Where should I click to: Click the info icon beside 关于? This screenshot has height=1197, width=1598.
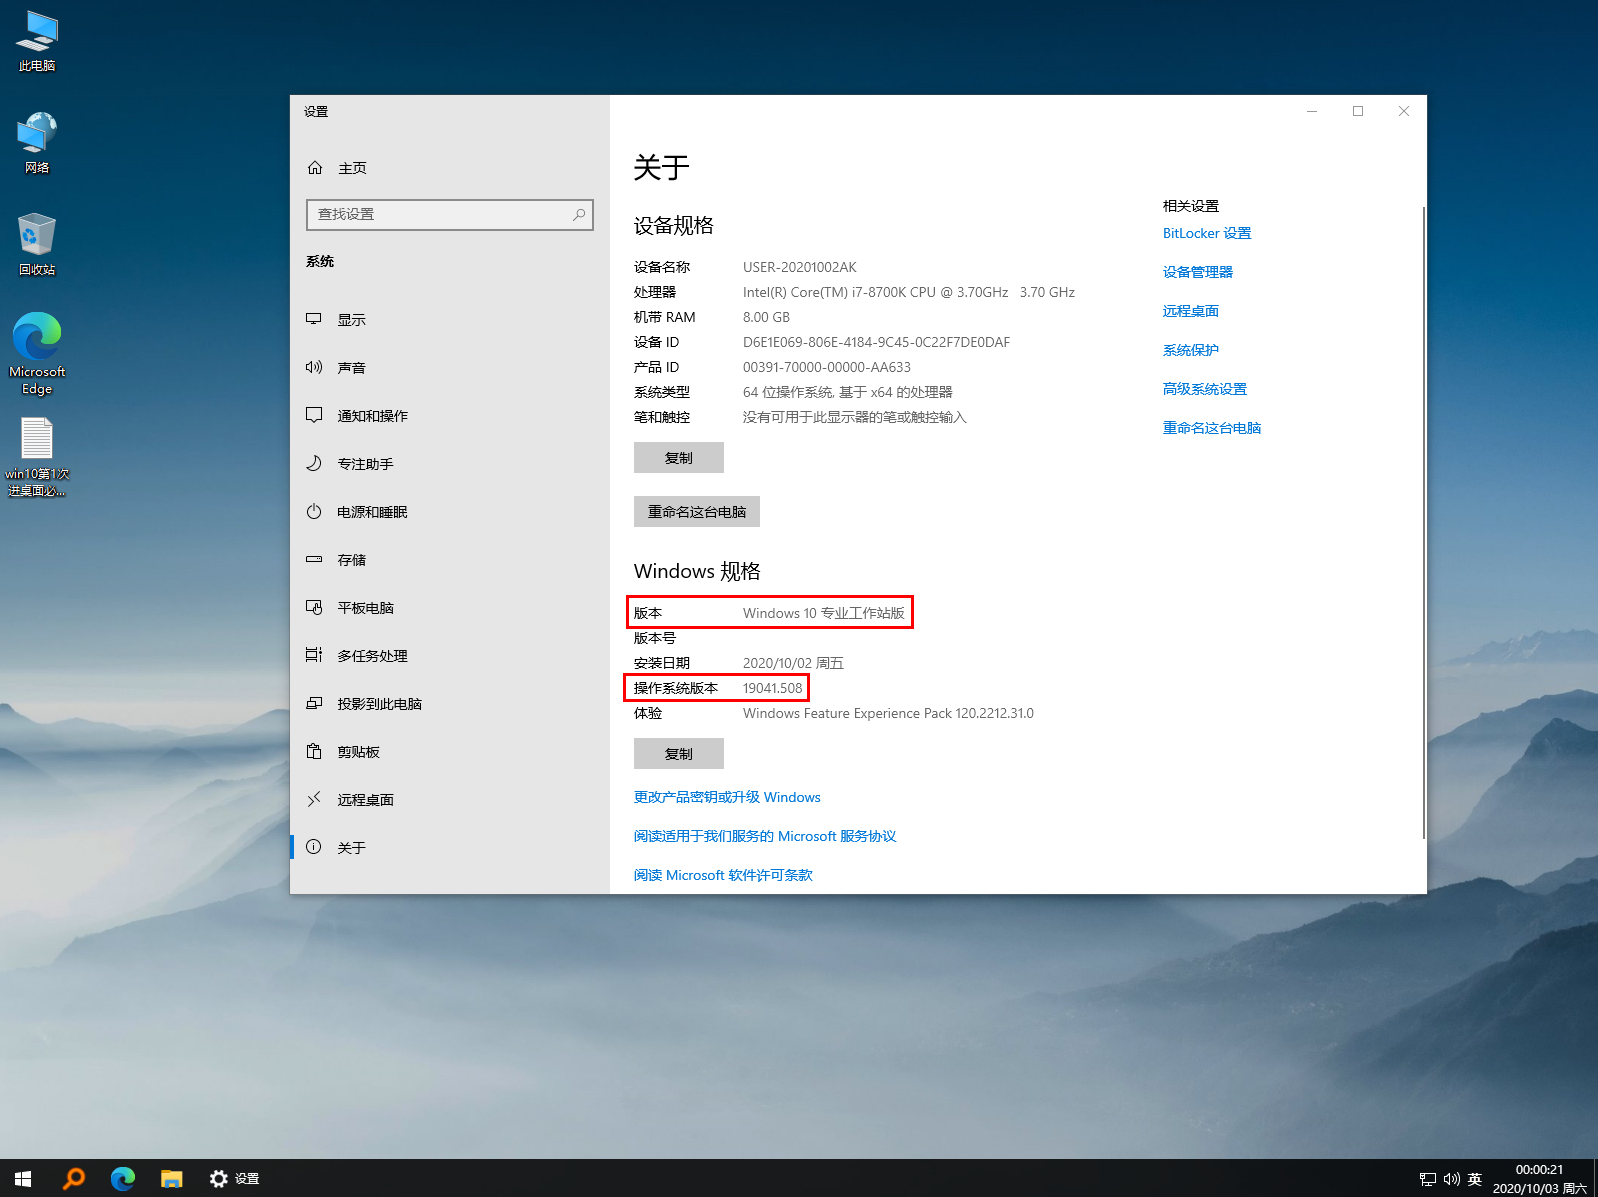314,847
